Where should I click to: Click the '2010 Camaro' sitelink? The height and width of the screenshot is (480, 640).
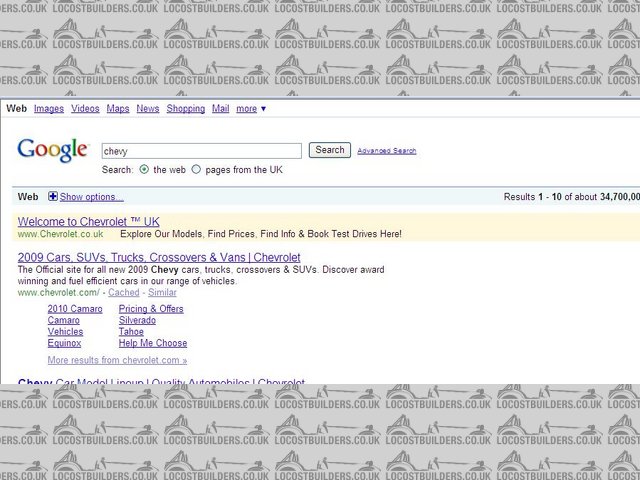click(75, 309)
